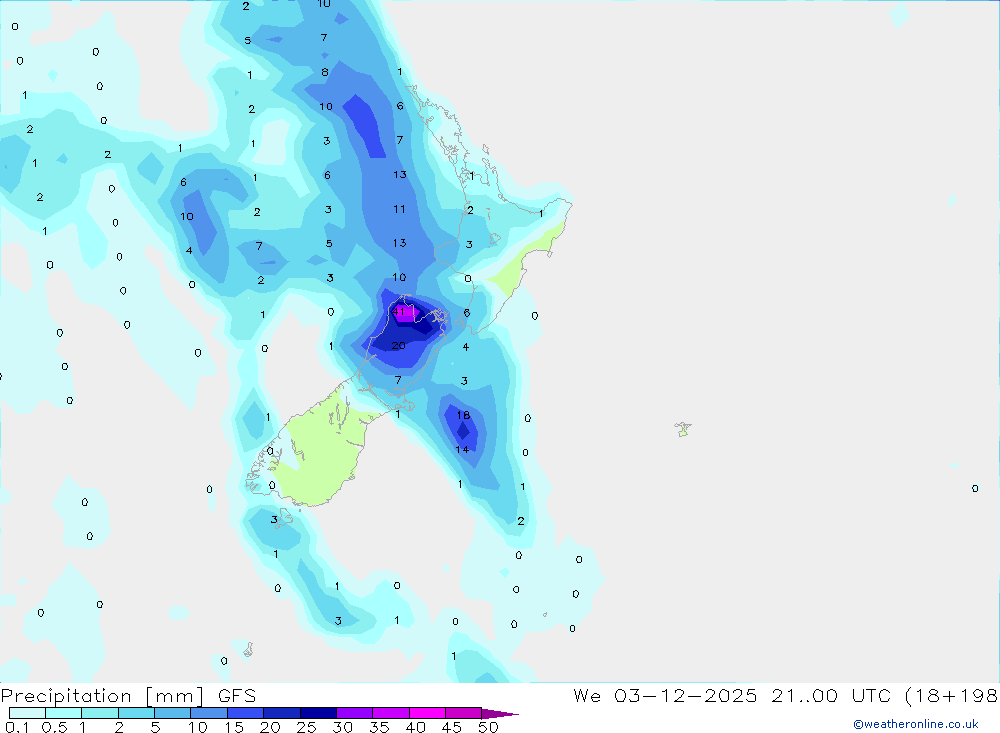Pick the 30–35 mm legend swatch

(x=355, y=713)
